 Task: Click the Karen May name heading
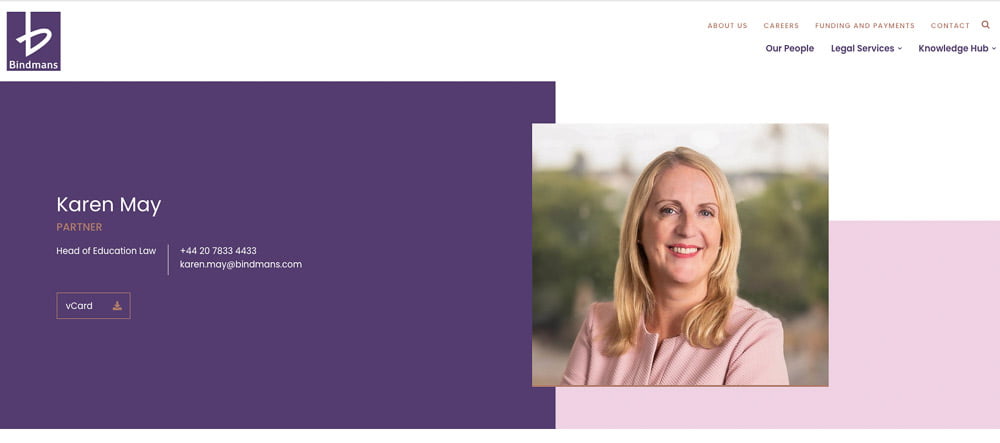click(108, 205)
